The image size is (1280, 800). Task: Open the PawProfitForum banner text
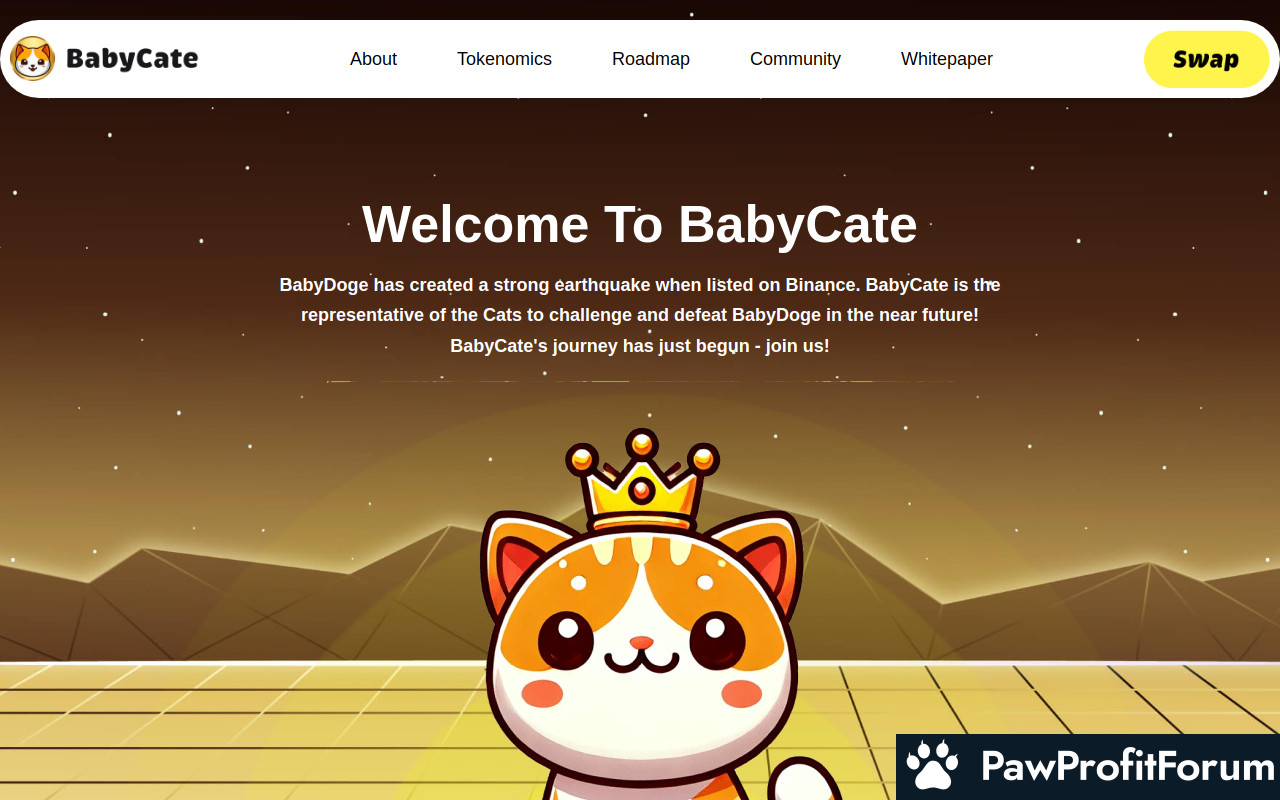tap(1128, 767)
